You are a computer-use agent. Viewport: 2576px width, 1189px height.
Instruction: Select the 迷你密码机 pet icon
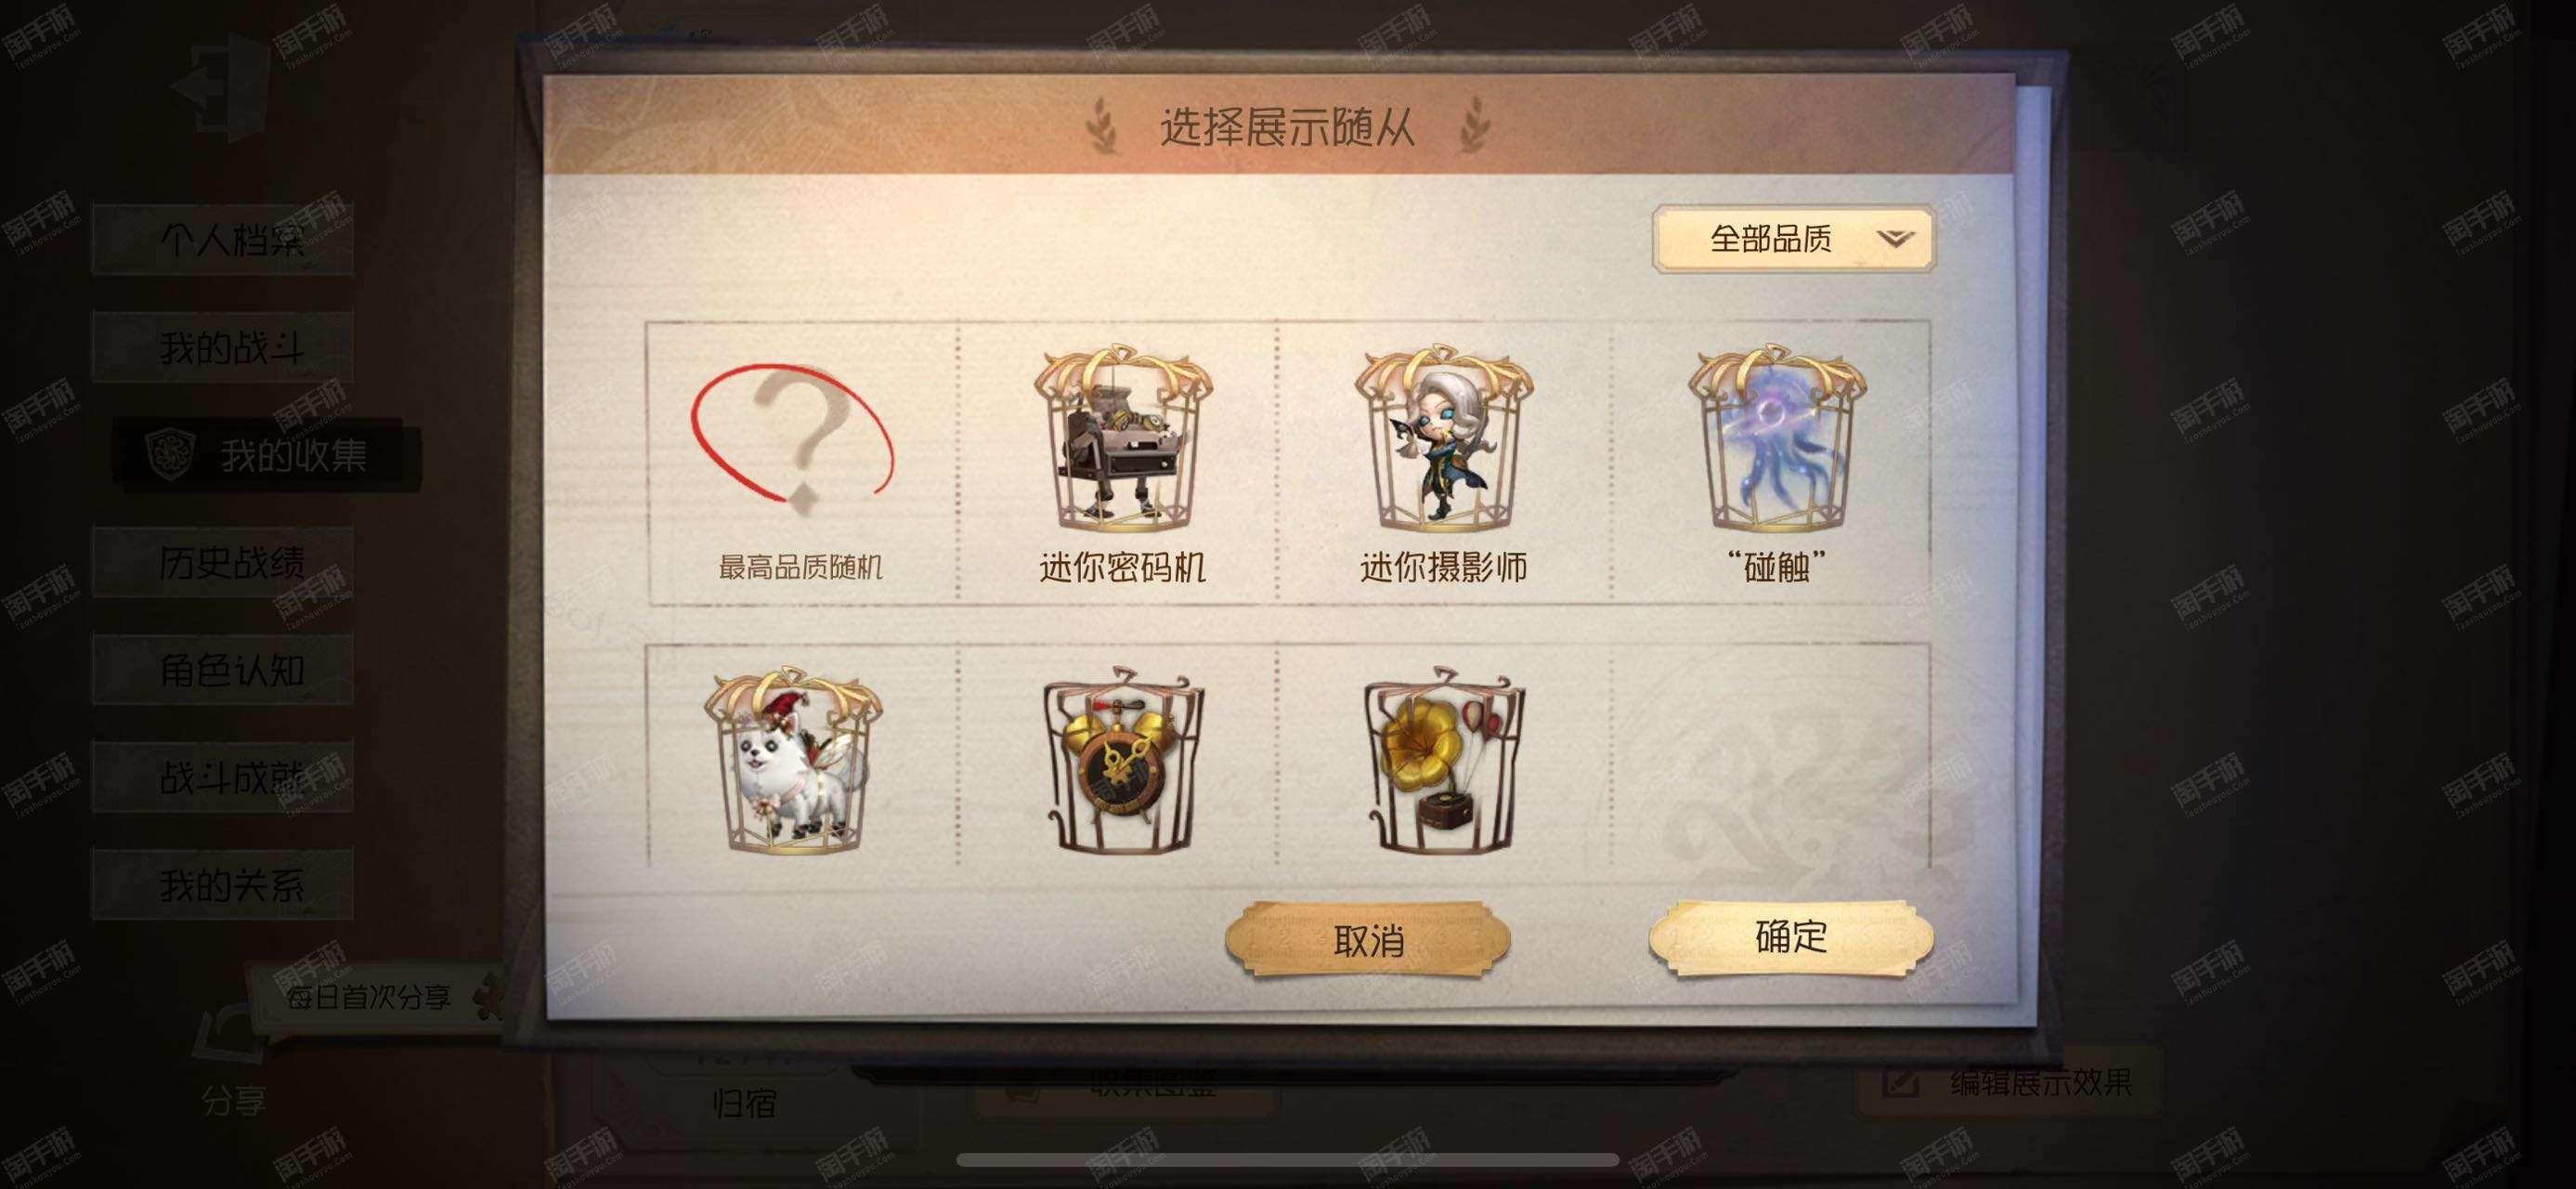point(1121,438)
